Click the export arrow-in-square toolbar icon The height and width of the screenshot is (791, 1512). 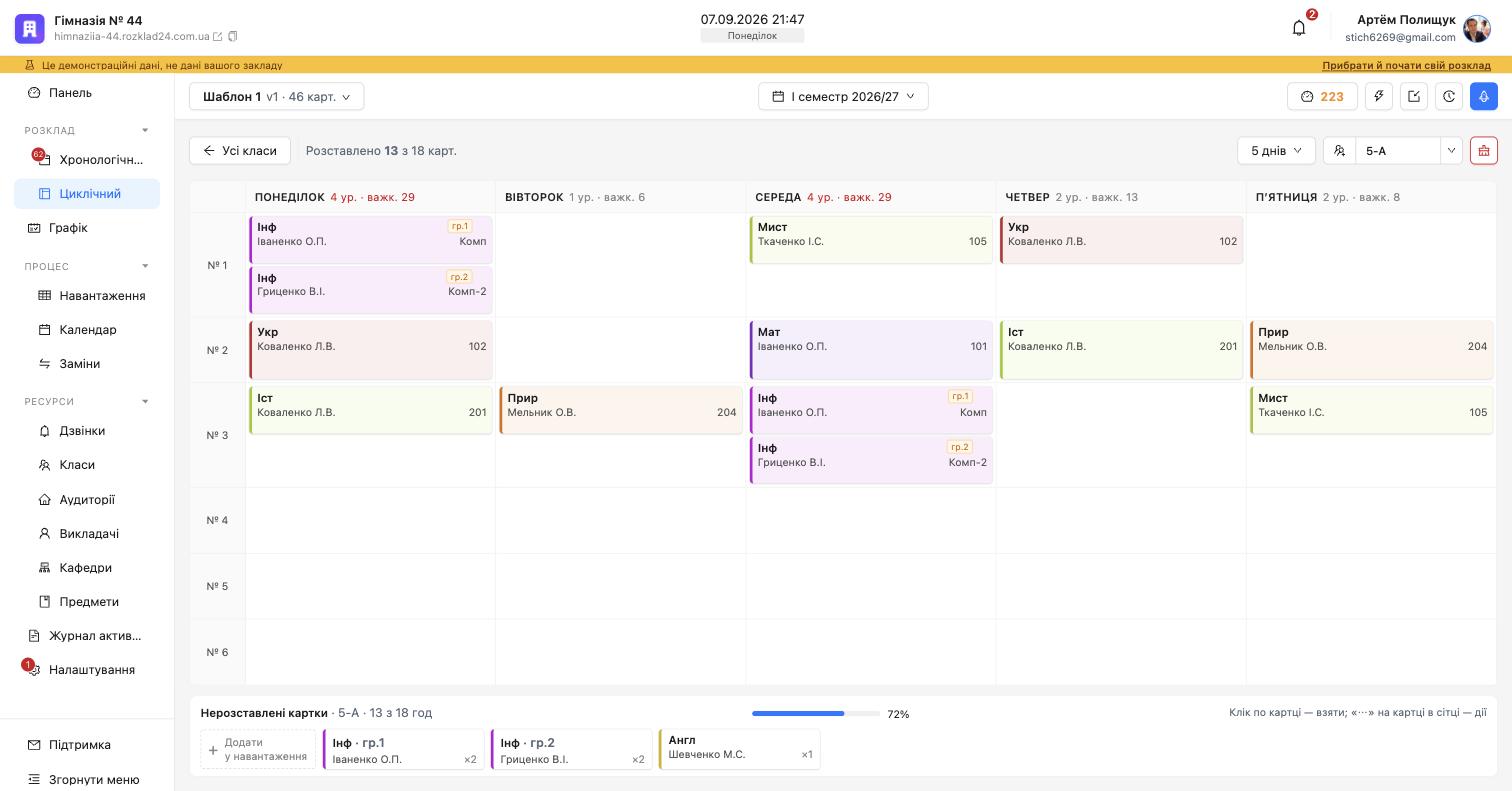tap(1414, 96)
